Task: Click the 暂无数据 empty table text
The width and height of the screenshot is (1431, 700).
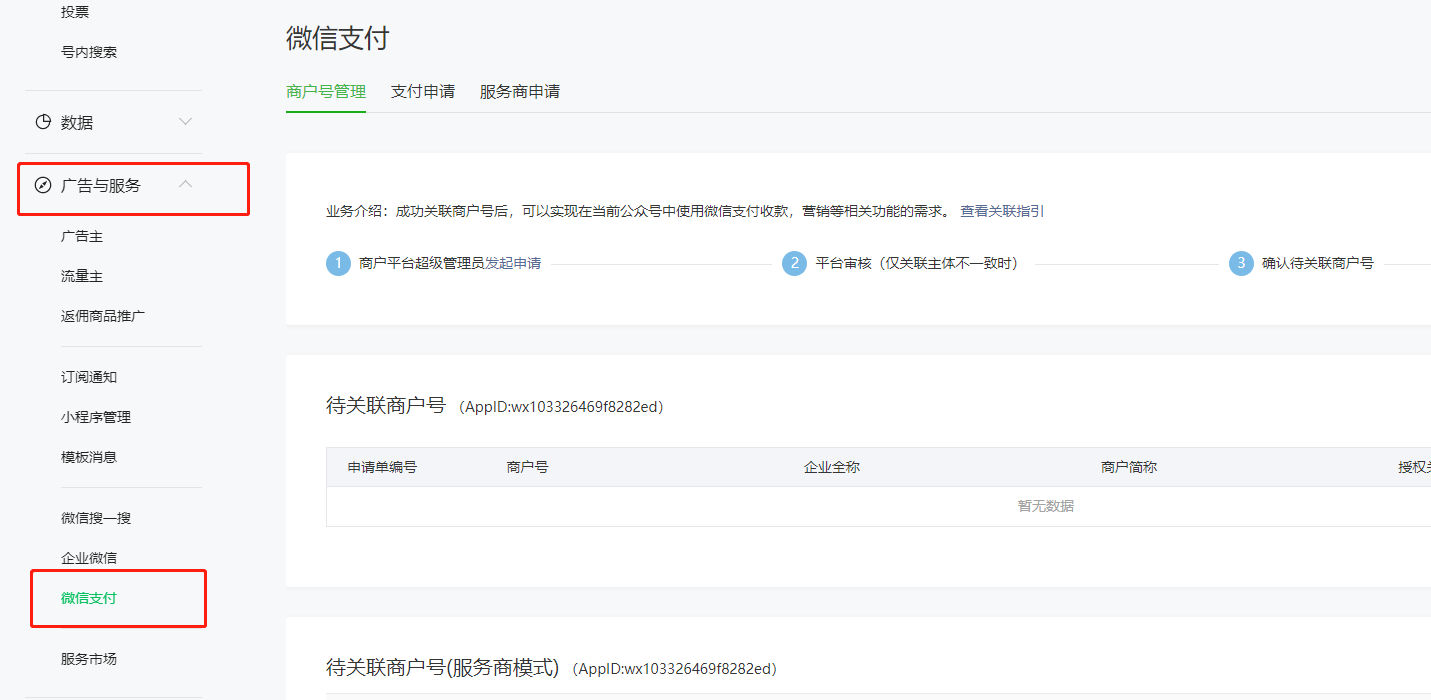Action: (1046, 506)
